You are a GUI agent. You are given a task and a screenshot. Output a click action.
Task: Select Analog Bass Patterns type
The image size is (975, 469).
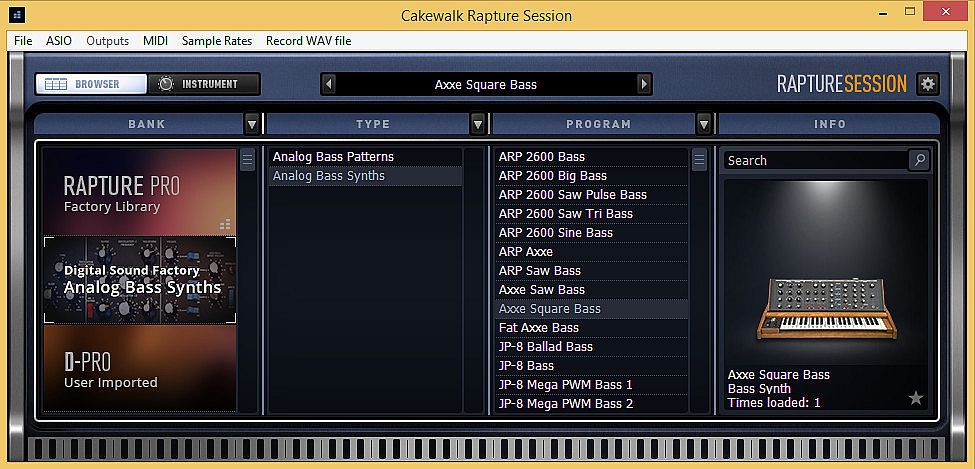click(x=333, y=157)
